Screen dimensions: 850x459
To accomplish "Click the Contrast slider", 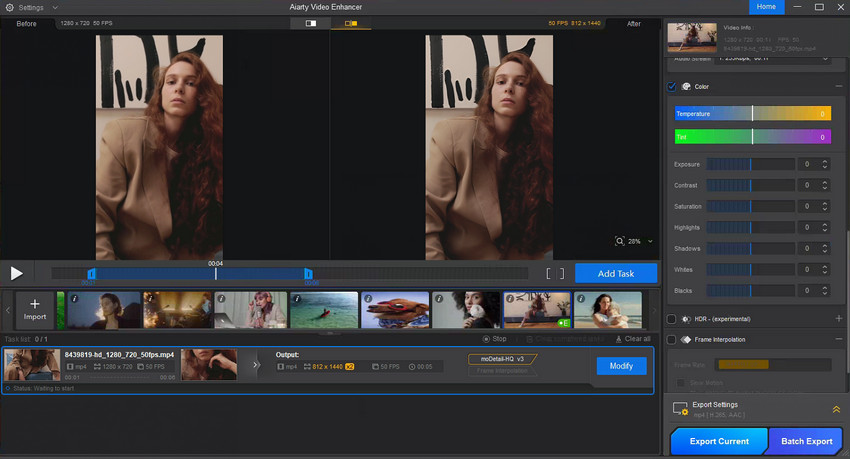I will click(x=750, y=185).
